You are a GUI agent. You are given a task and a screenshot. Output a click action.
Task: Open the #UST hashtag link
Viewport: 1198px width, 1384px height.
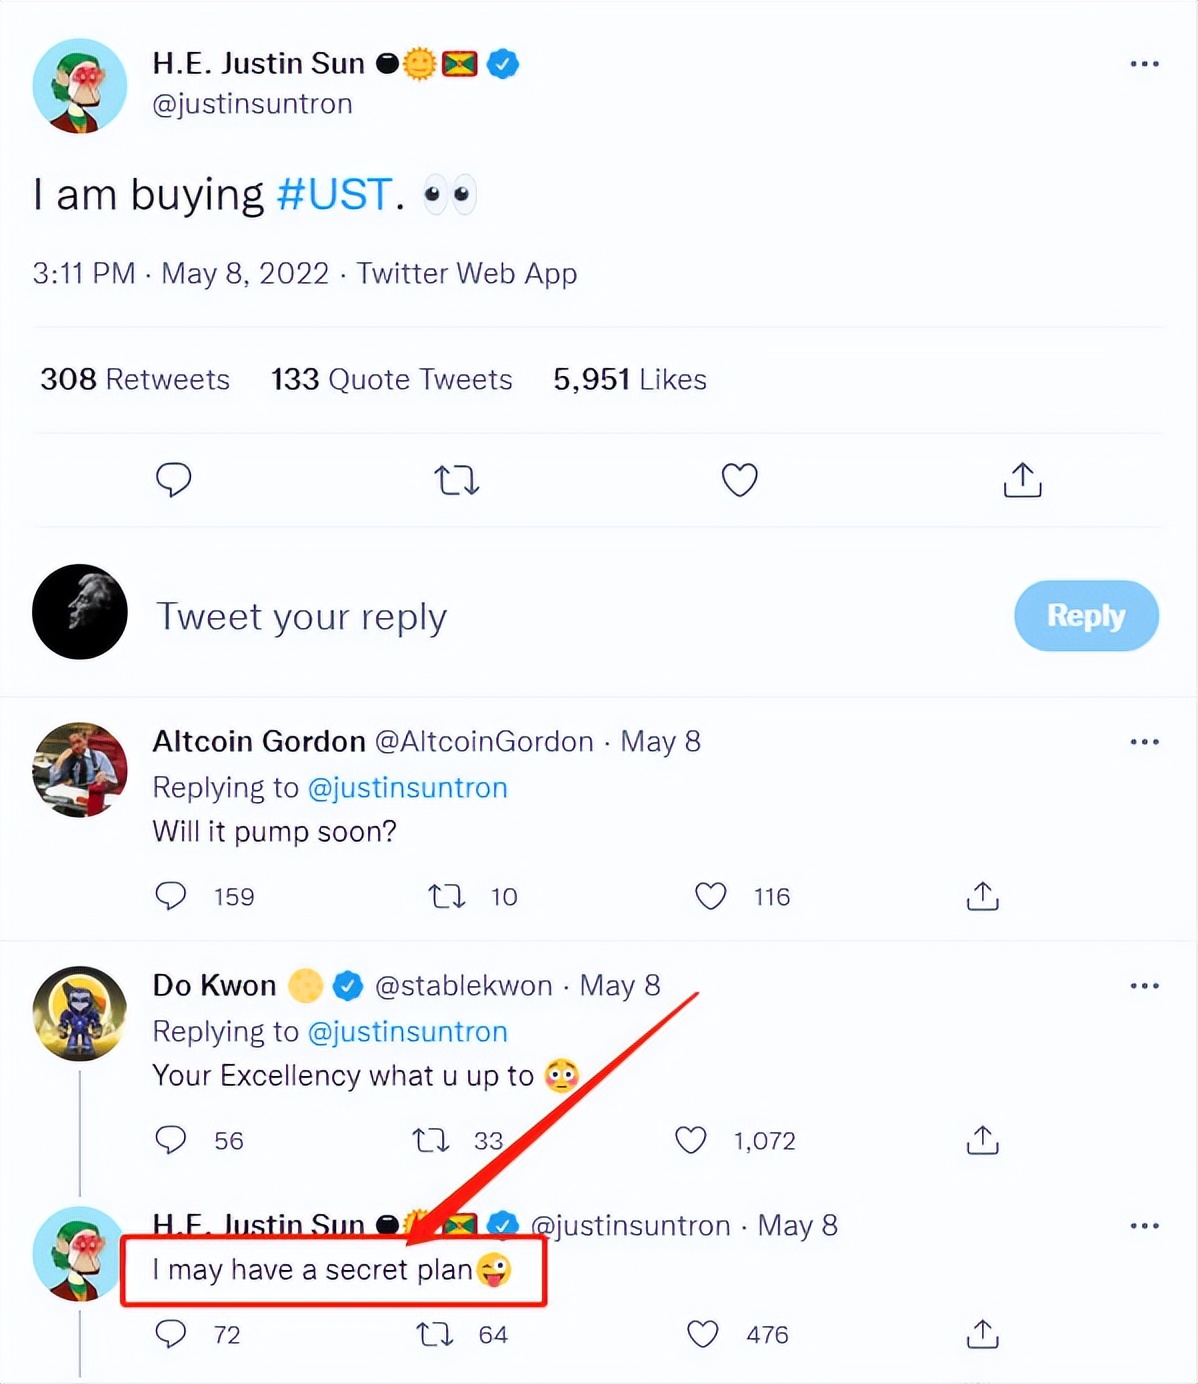[x=334, y=194]
